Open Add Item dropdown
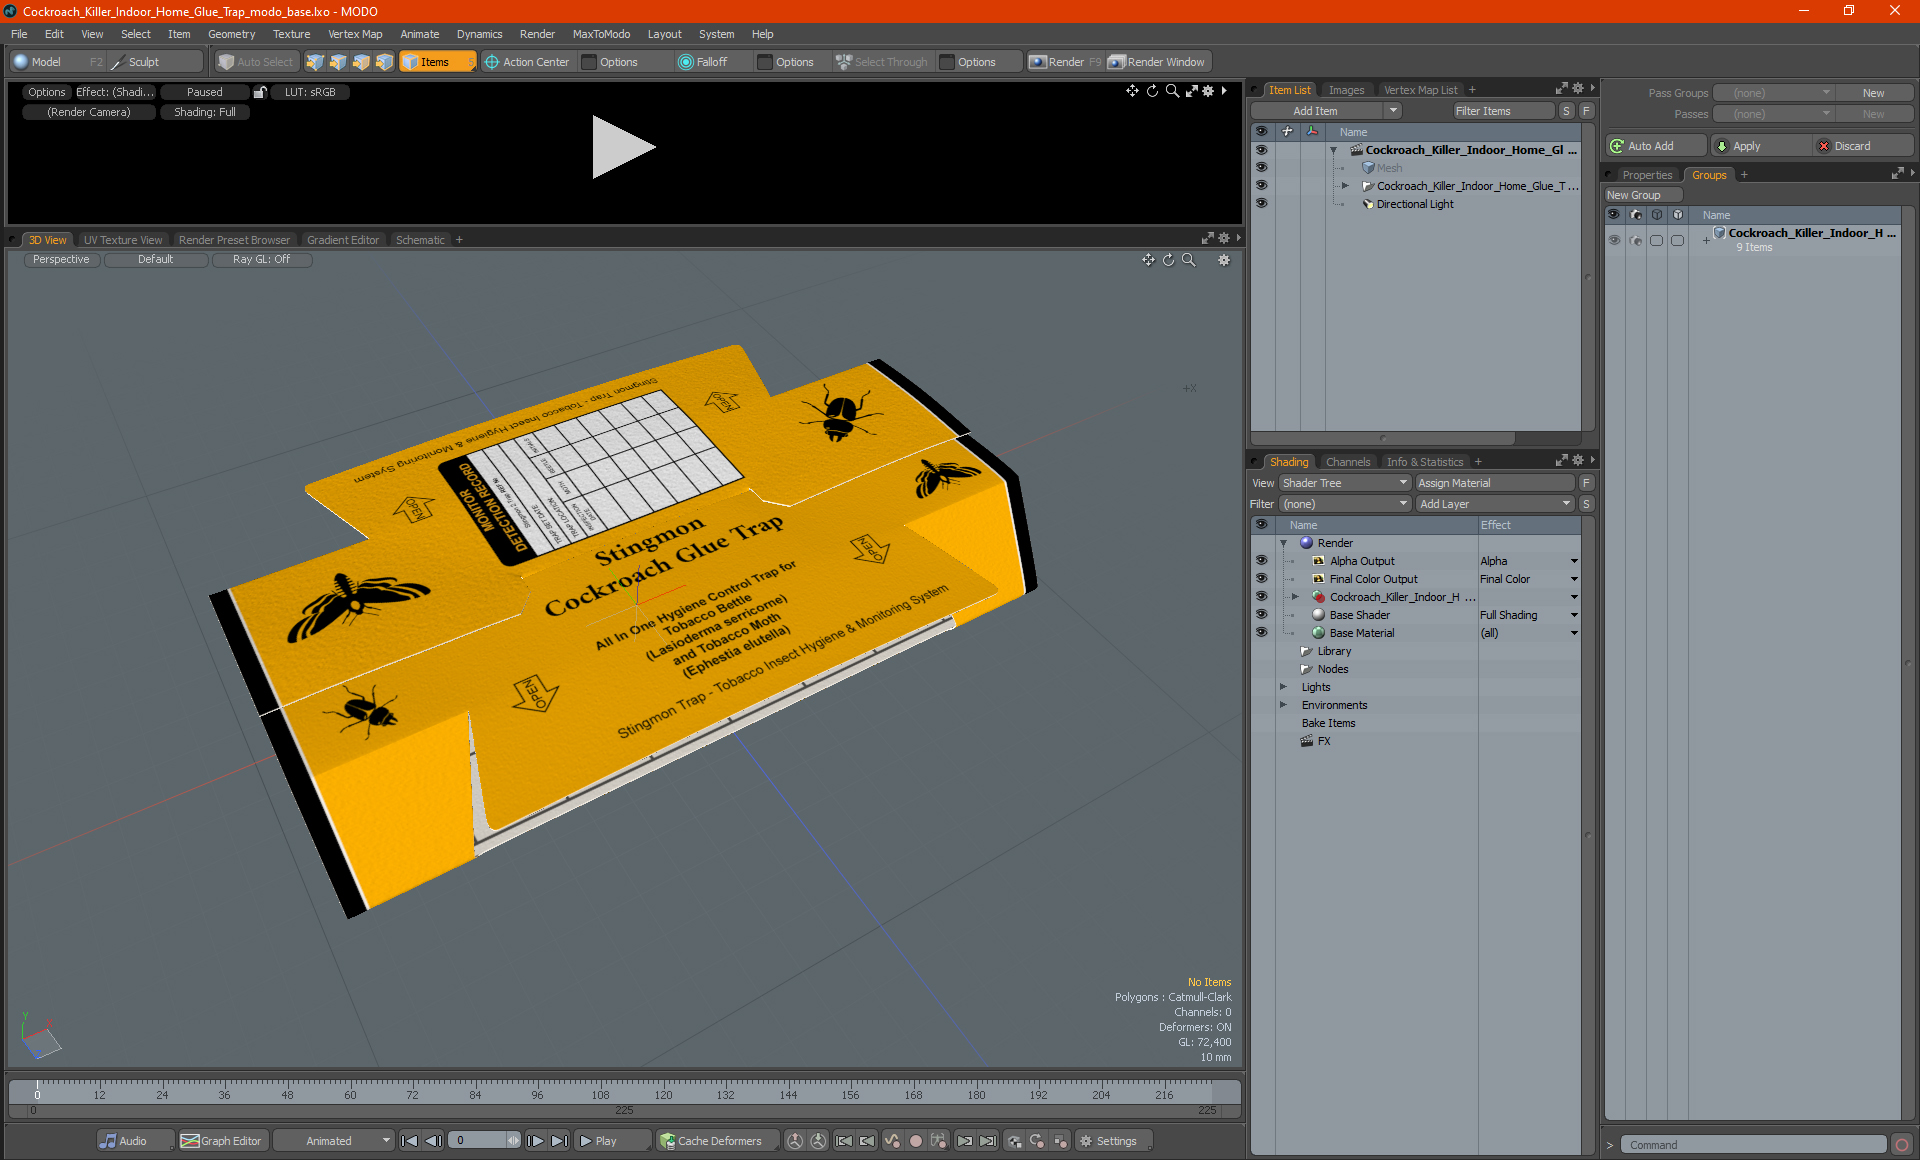The image size is (1920, 1160). pos(1326,111)
